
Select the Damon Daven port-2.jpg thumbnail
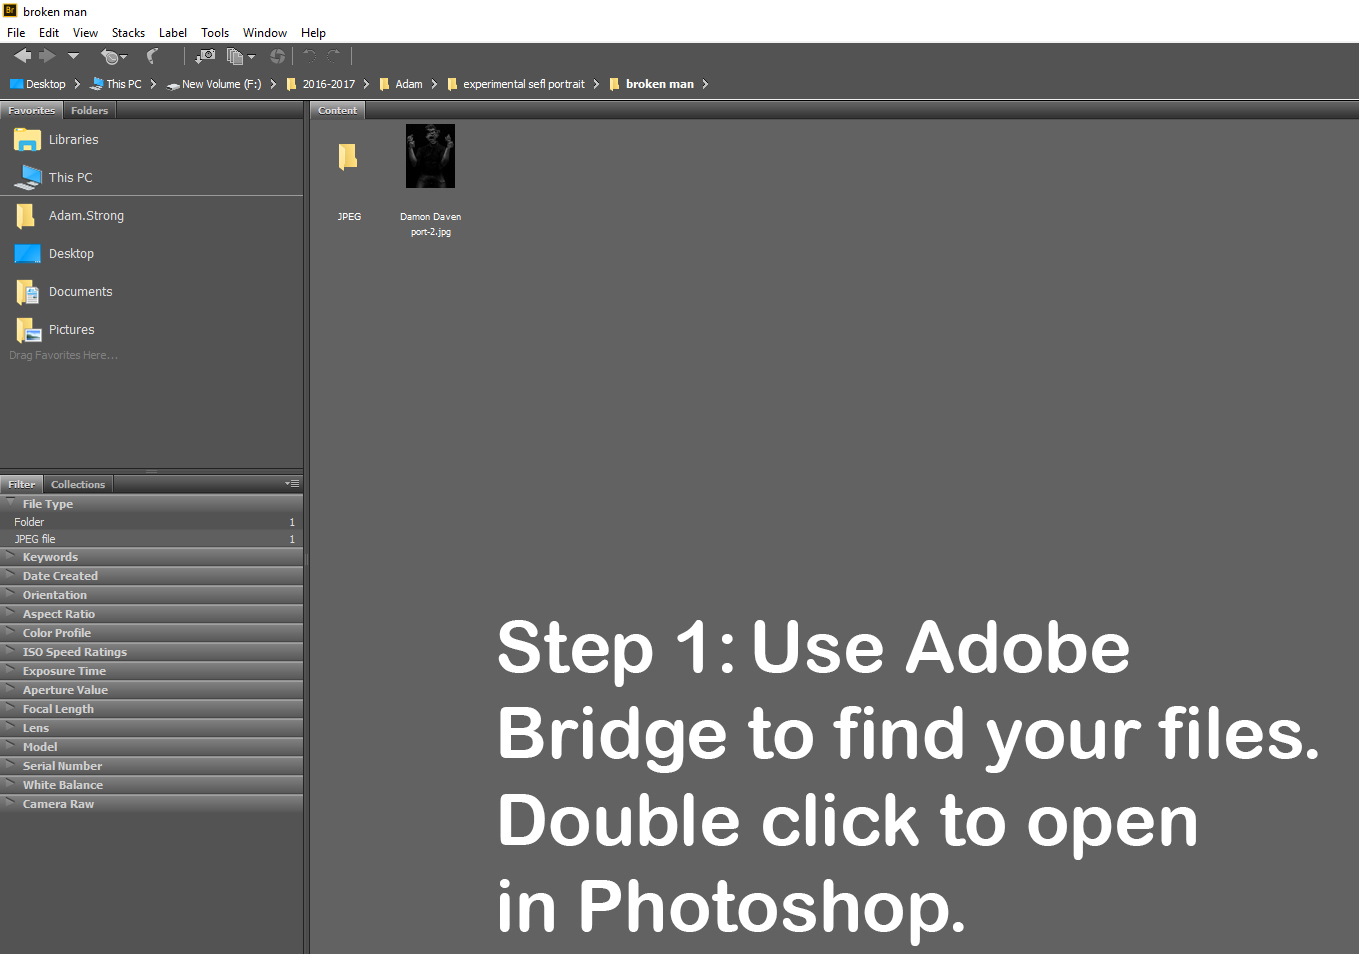430,157
